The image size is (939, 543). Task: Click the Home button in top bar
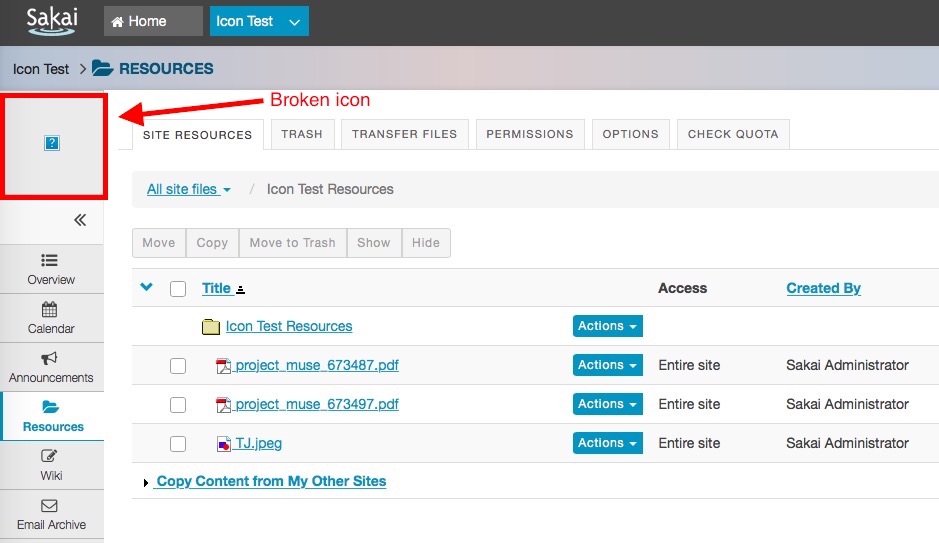[153, 22]
